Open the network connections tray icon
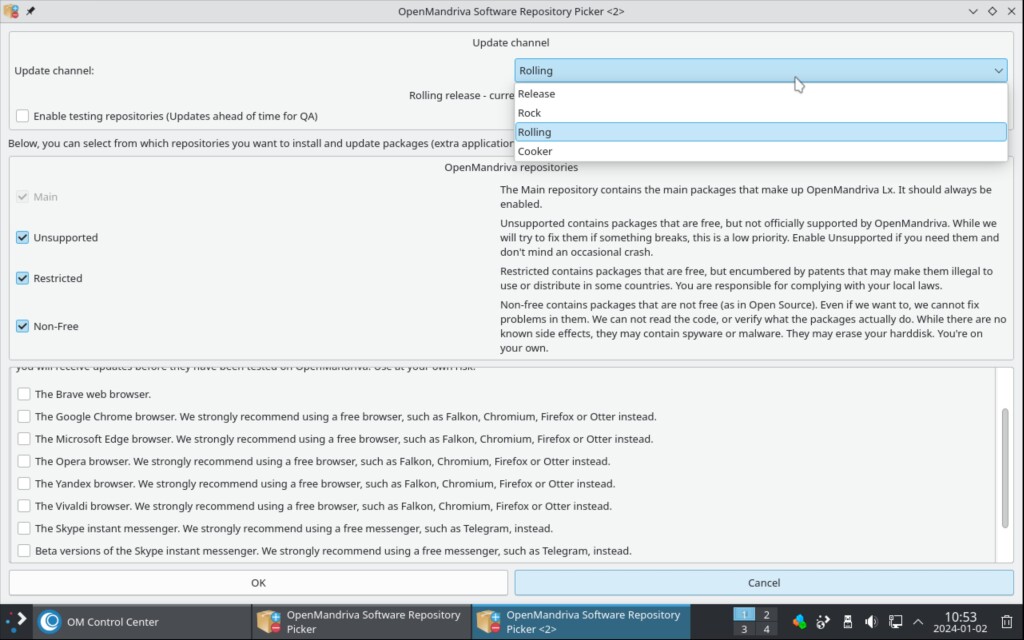This screenshot has height=640, width=1024. [895, 622]
